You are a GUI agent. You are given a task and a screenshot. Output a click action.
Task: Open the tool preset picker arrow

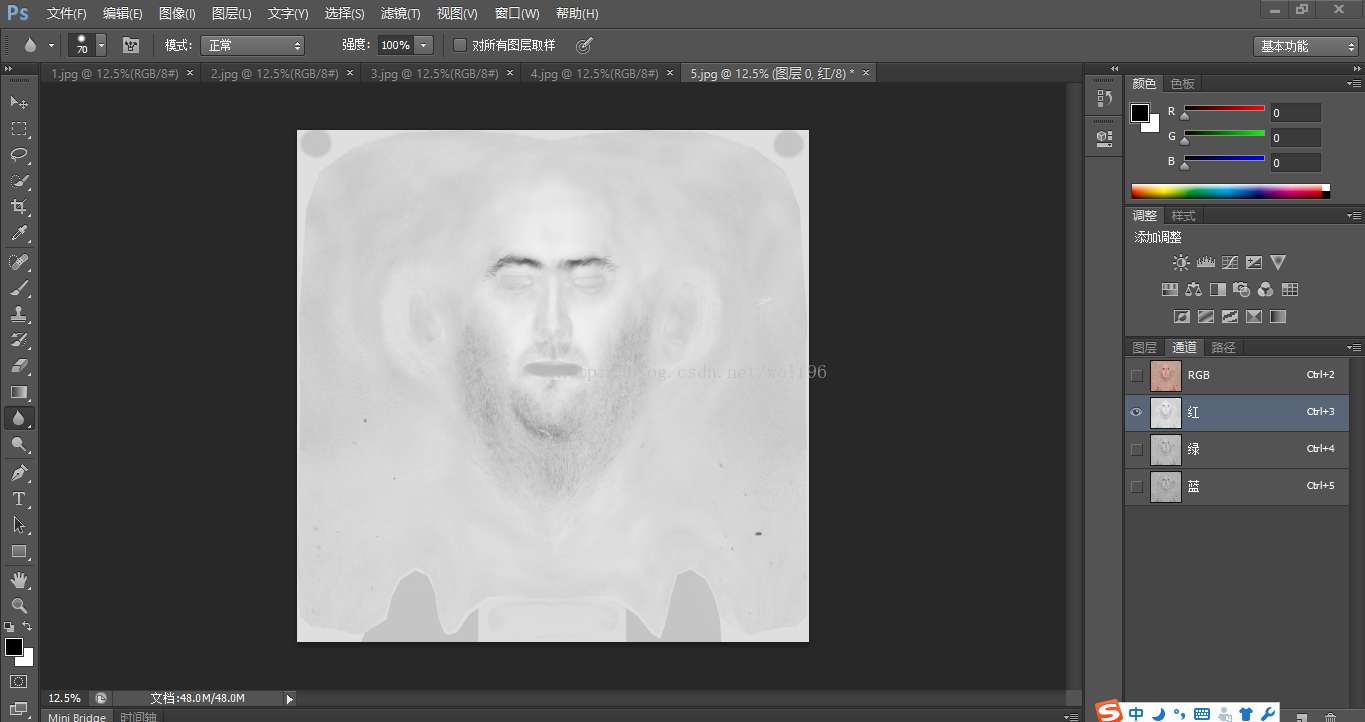51,45
